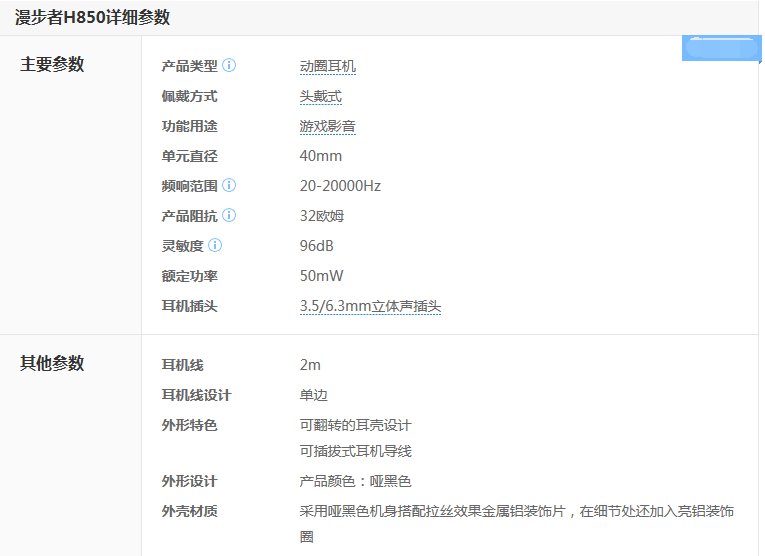Click the 佩戴方式 label
This screenshot has height=556, width=765.
pyautogui.click(x=189, y=96)
